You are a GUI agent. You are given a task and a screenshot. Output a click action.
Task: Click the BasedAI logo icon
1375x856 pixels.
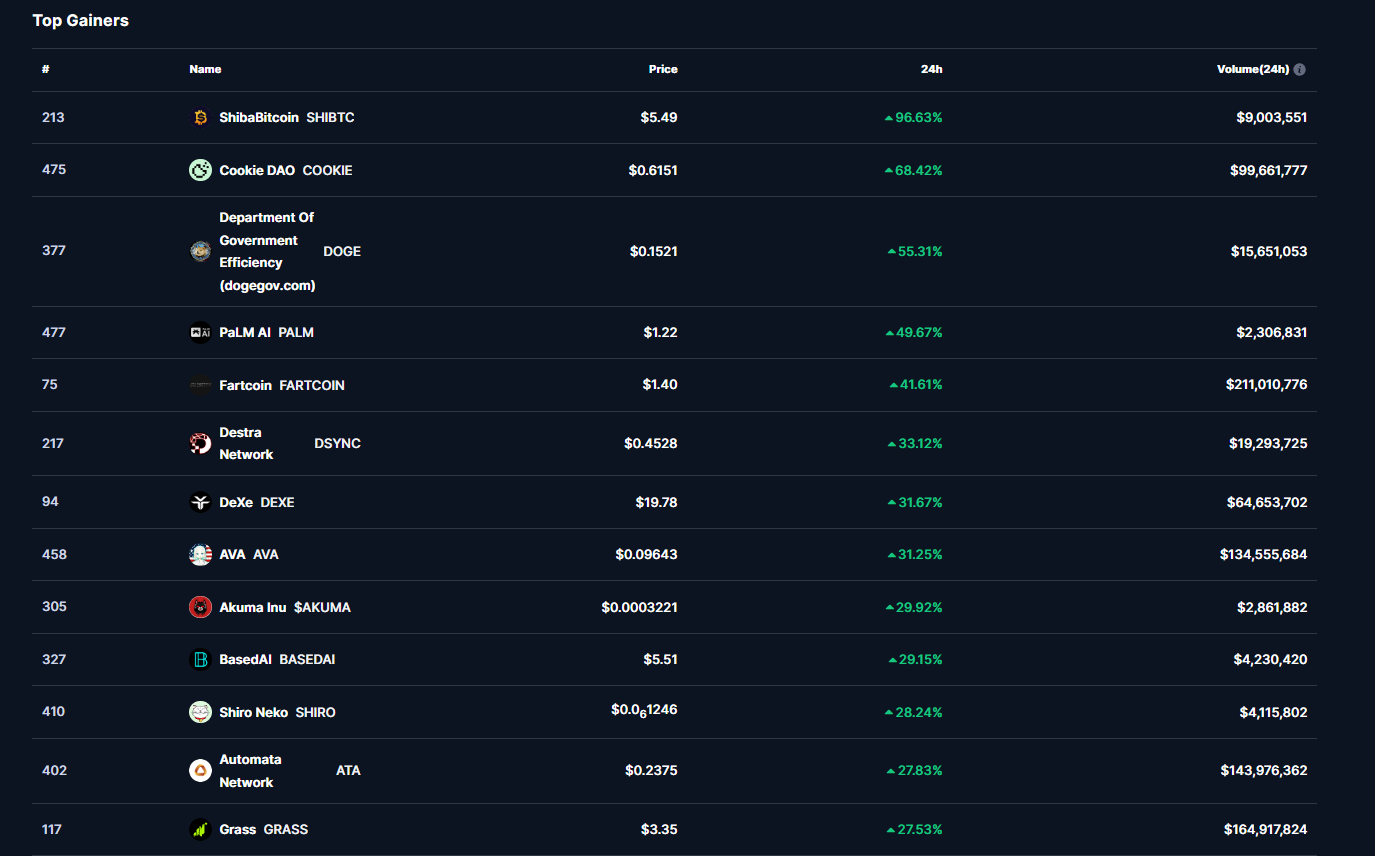[x=200, y=660]
